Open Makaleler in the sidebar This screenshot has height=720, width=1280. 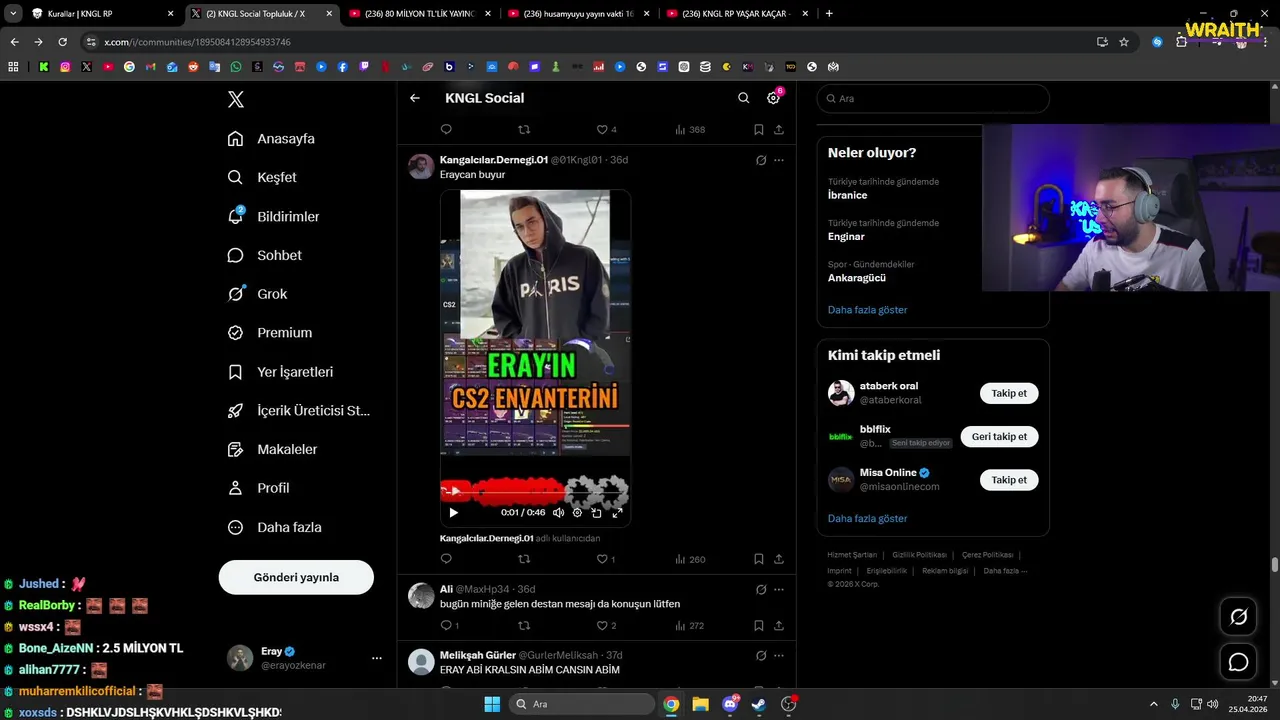pyautogui.click(x=272, y=449)
